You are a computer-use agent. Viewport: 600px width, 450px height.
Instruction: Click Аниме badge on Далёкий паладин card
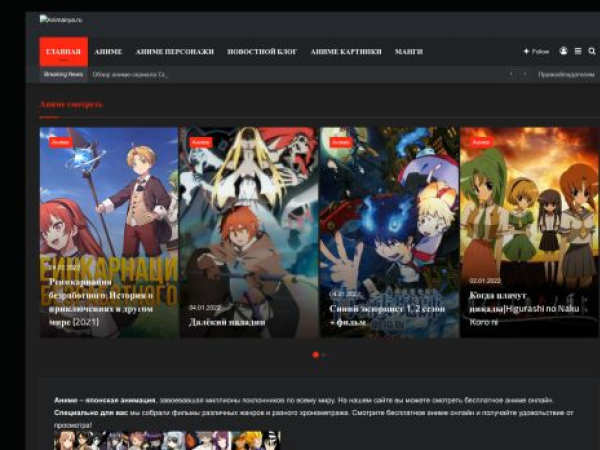pos(201,142)
